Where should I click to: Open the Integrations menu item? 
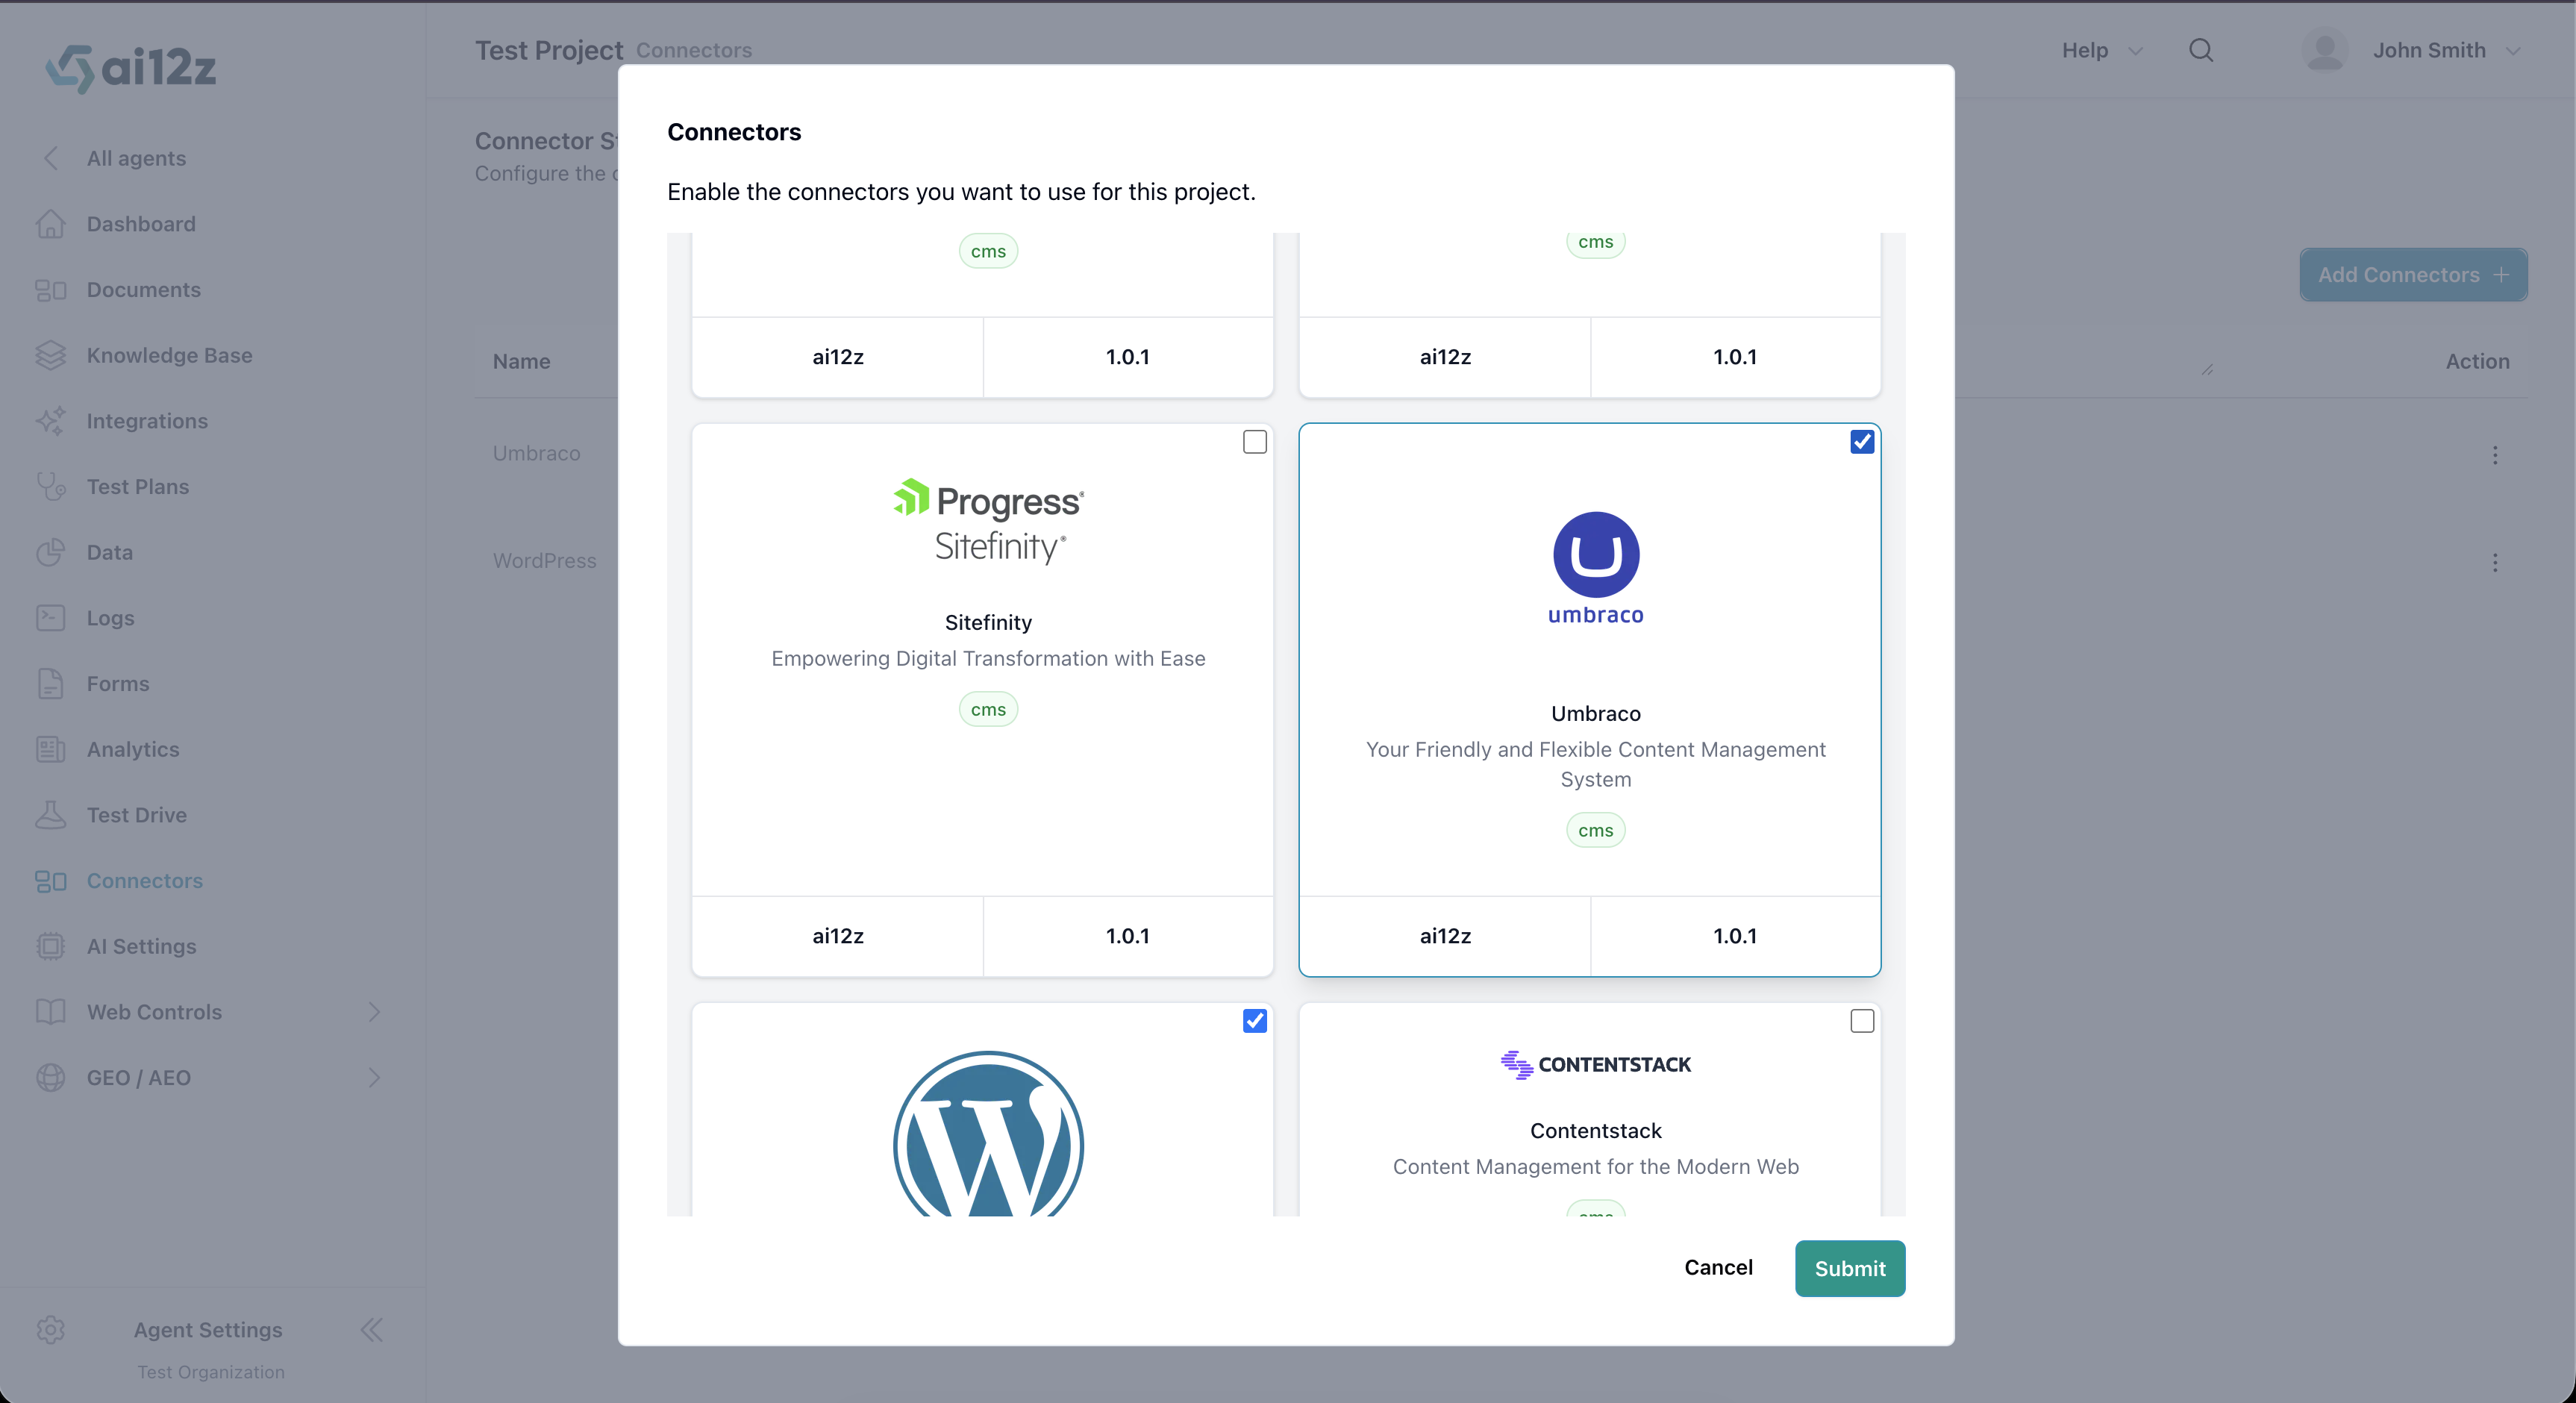(147, 421)
